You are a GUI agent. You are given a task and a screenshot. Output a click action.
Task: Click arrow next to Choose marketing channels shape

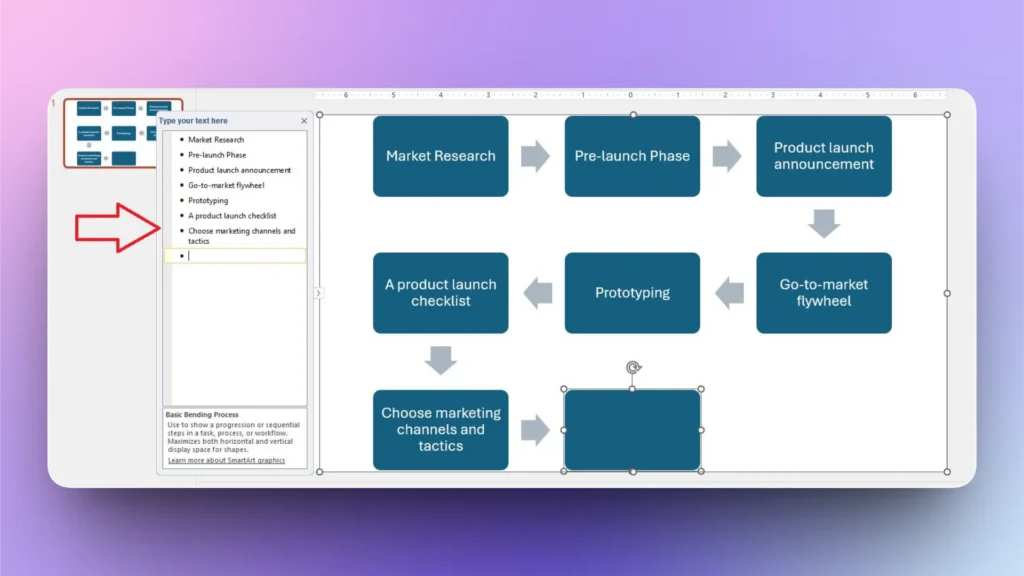[537, 430]
